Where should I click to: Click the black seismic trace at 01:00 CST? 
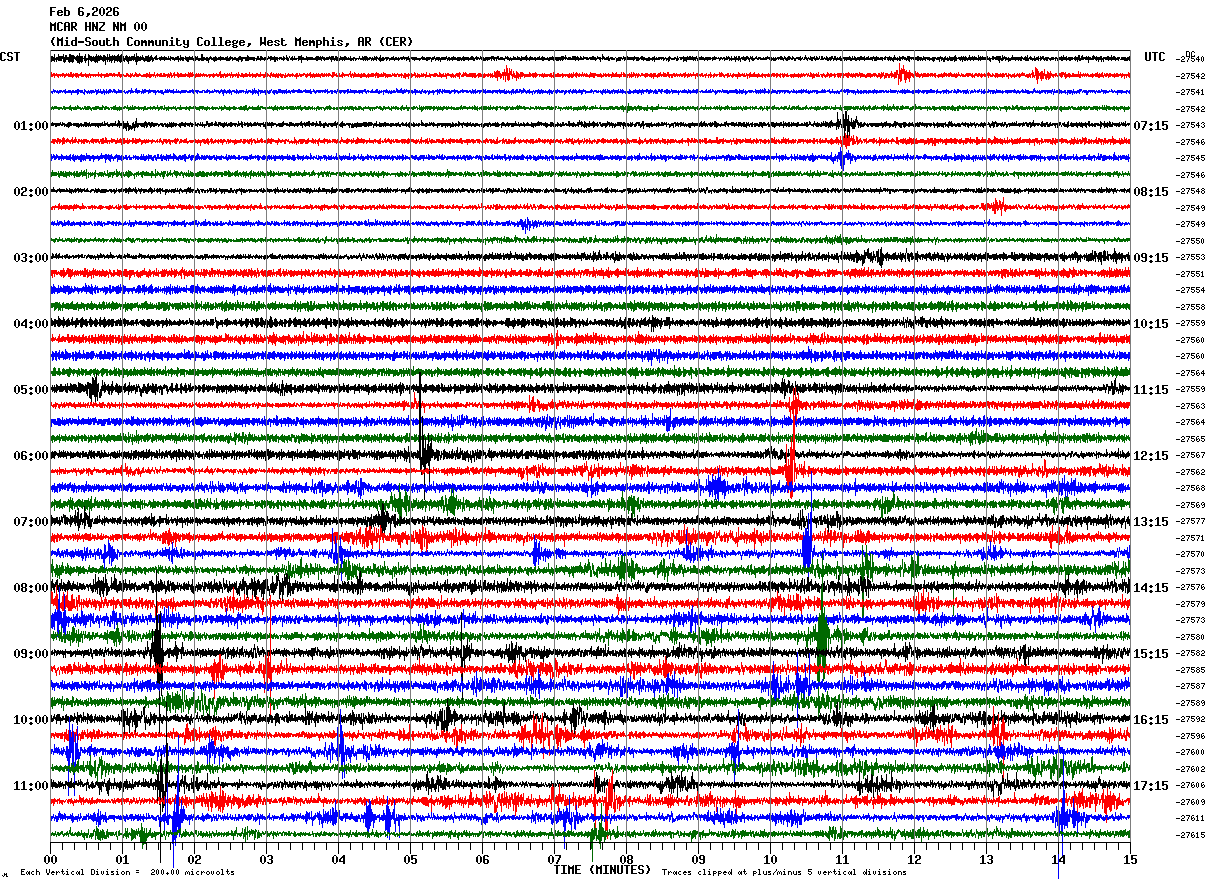[590, 125]
